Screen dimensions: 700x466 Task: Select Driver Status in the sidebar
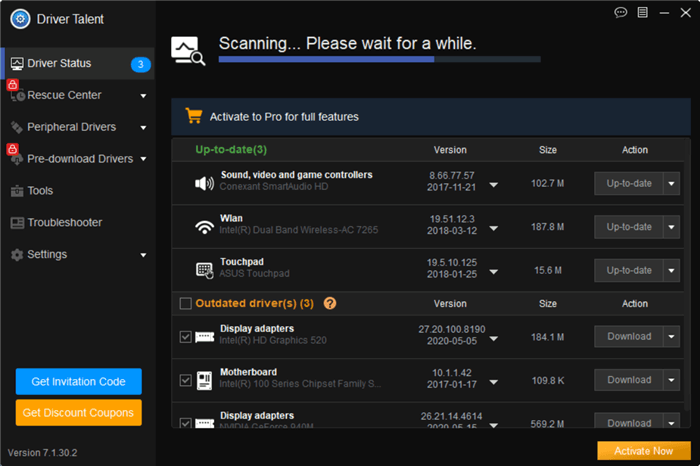click(79, 63)
